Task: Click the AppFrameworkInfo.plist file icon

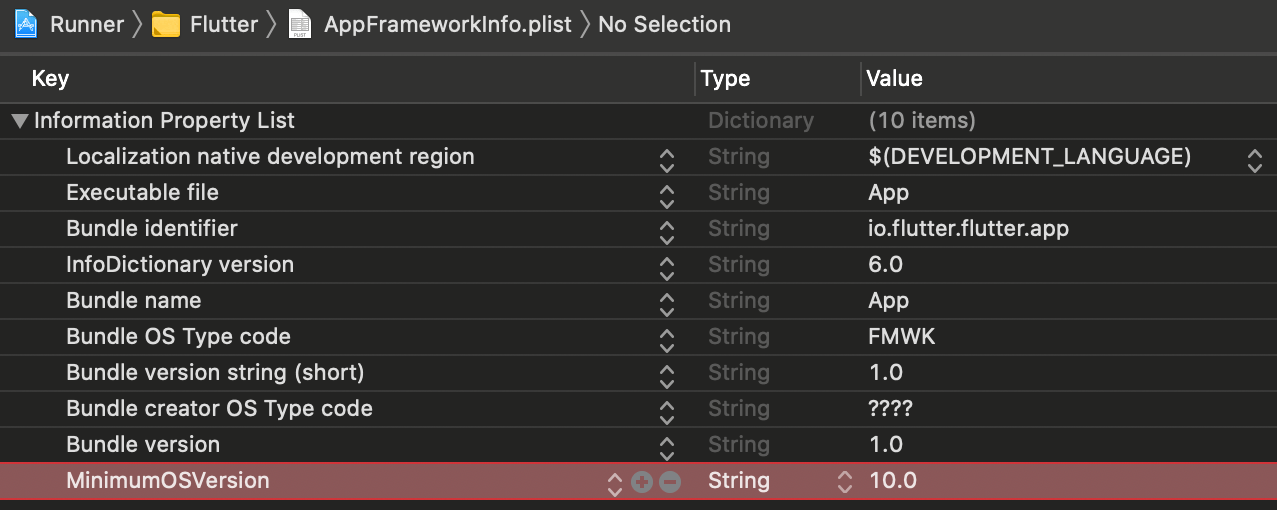Action: pyautogui.click(x=300, y=24)
